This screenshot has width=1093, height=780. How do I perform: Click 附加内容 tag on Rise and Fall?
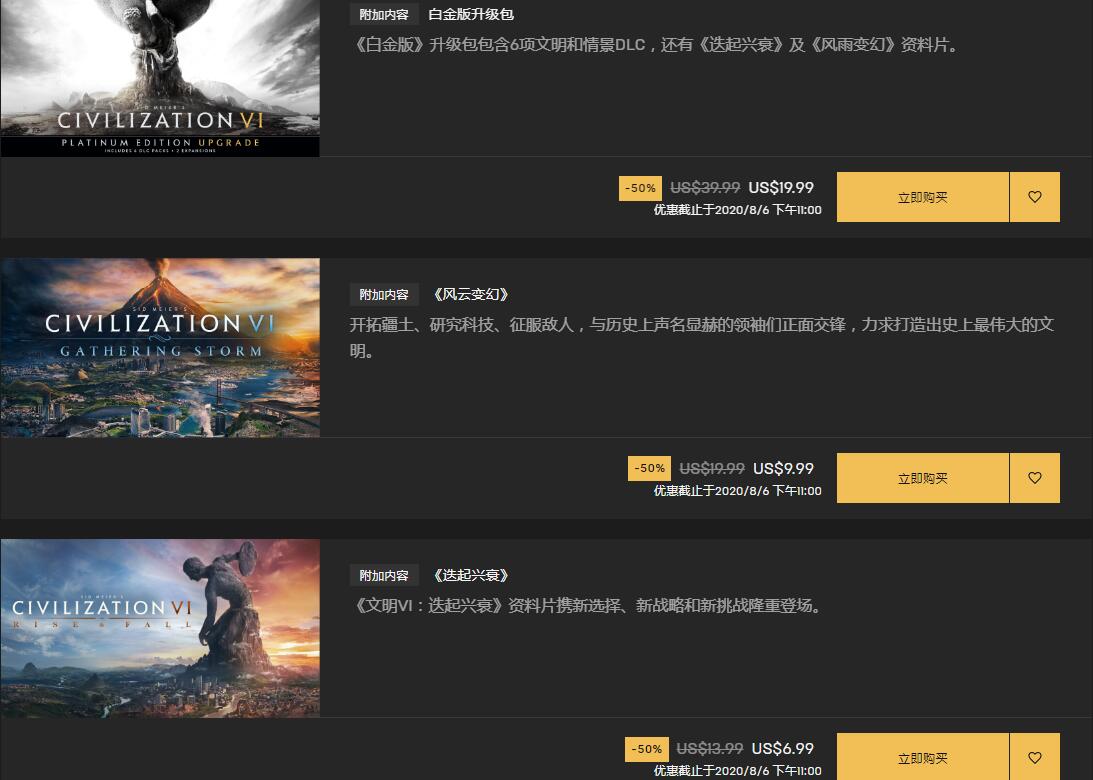point(384,575)
